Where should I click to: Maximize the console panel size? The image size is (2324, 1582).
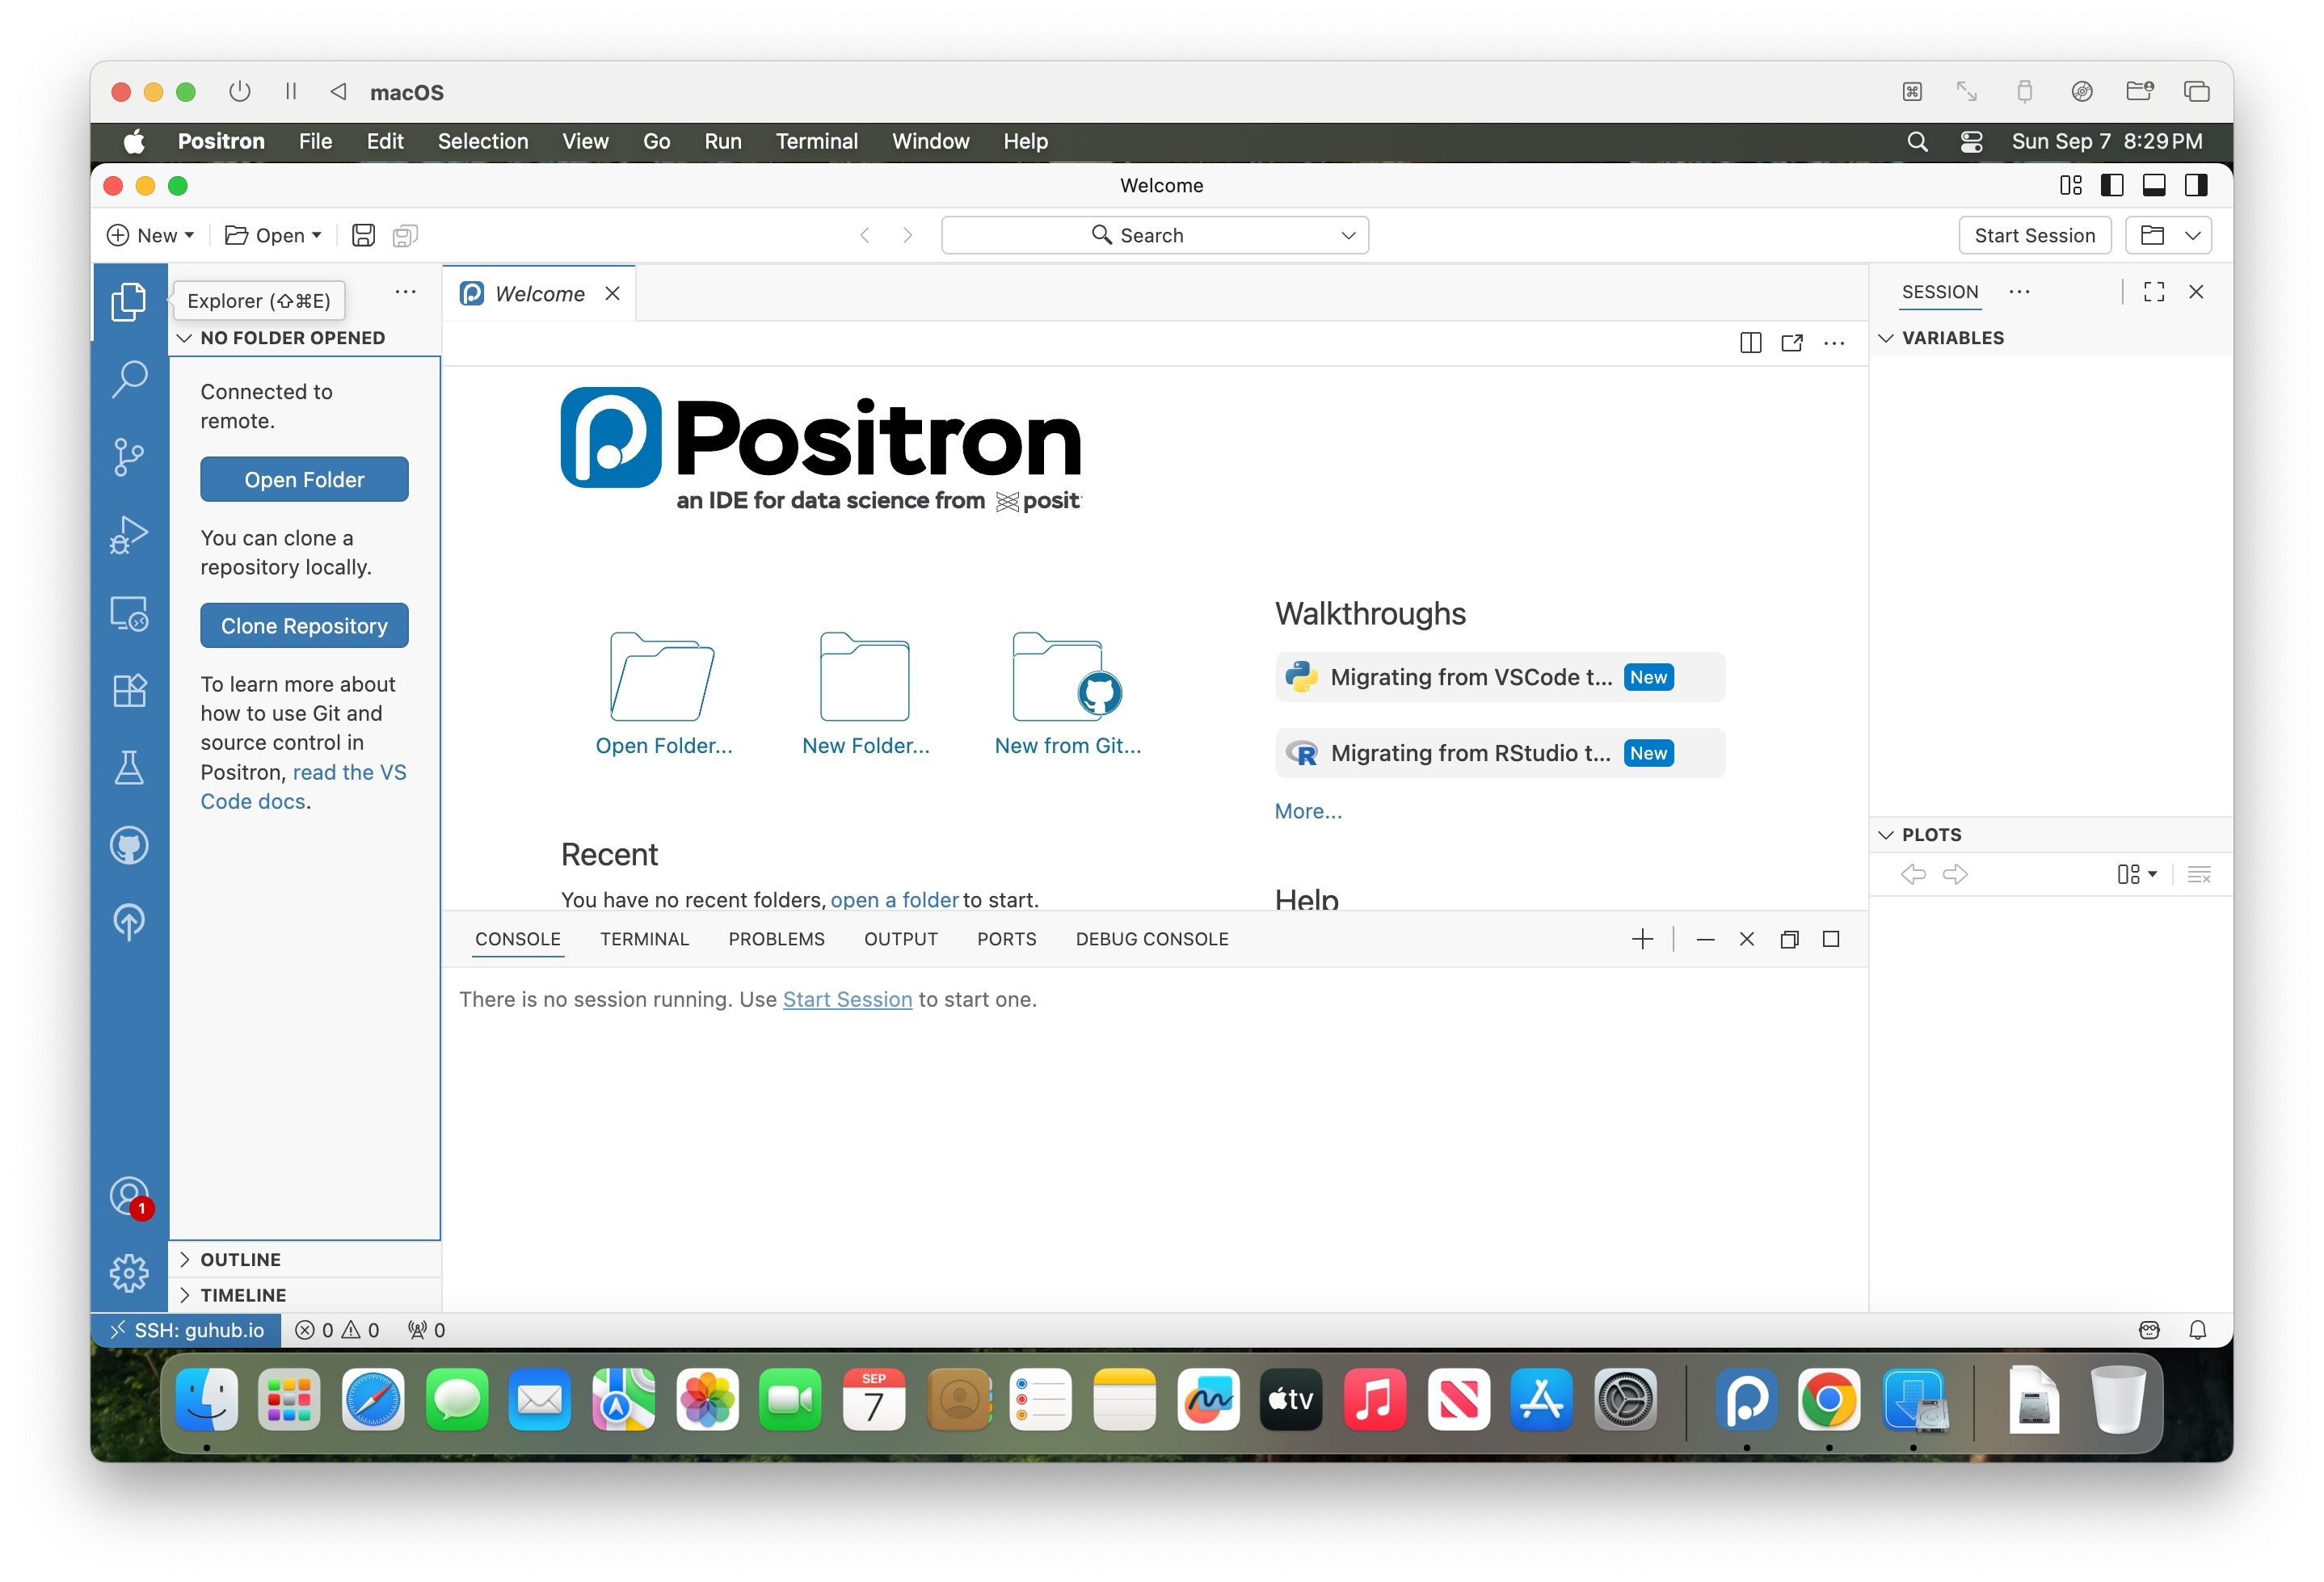[1831, 939]
